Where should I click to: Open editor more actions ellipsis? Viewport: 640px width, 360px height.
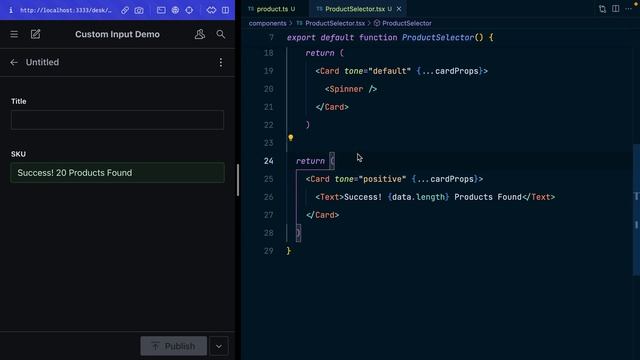pos(629,9)
